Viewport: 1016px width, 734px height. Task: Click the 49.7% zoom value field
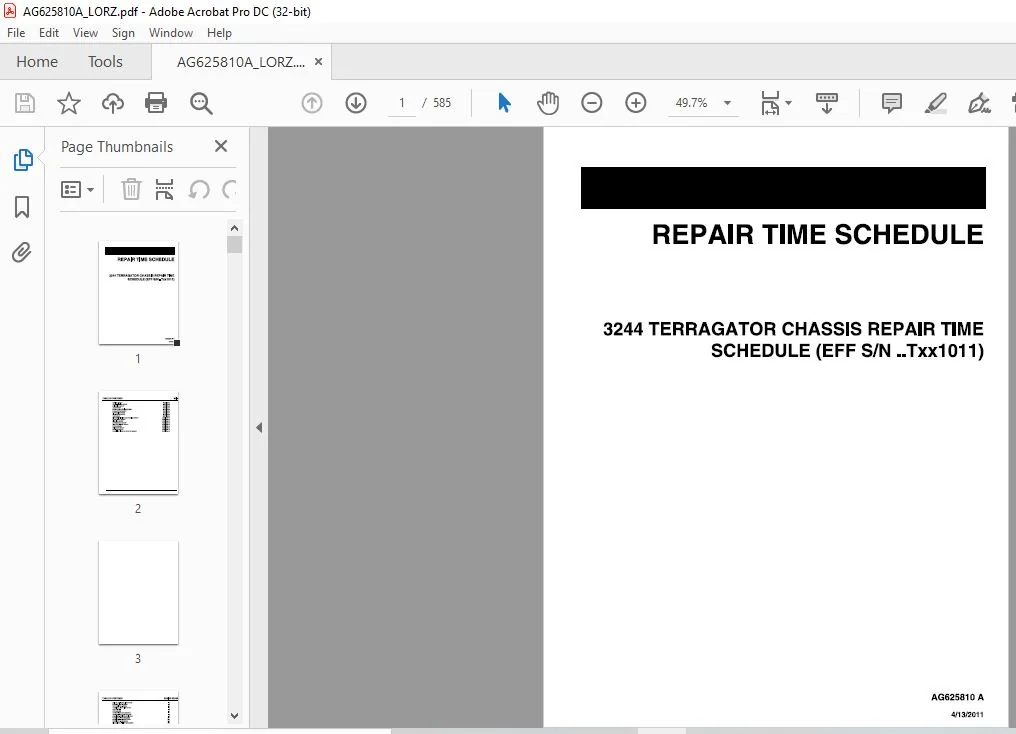click(x=691, y=103)
